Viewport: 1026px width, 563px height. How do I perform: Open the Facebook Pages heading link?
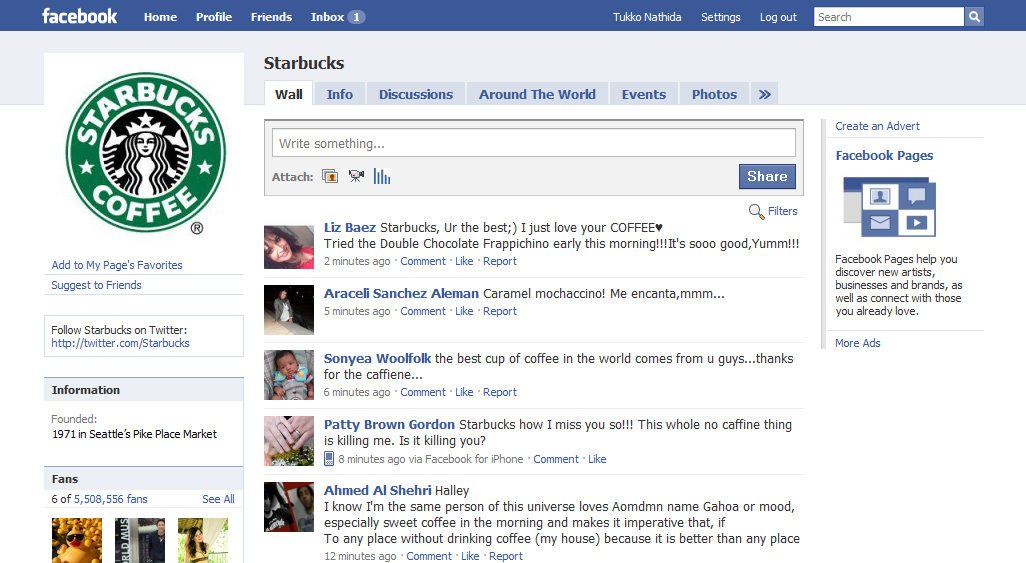[884, 155]
